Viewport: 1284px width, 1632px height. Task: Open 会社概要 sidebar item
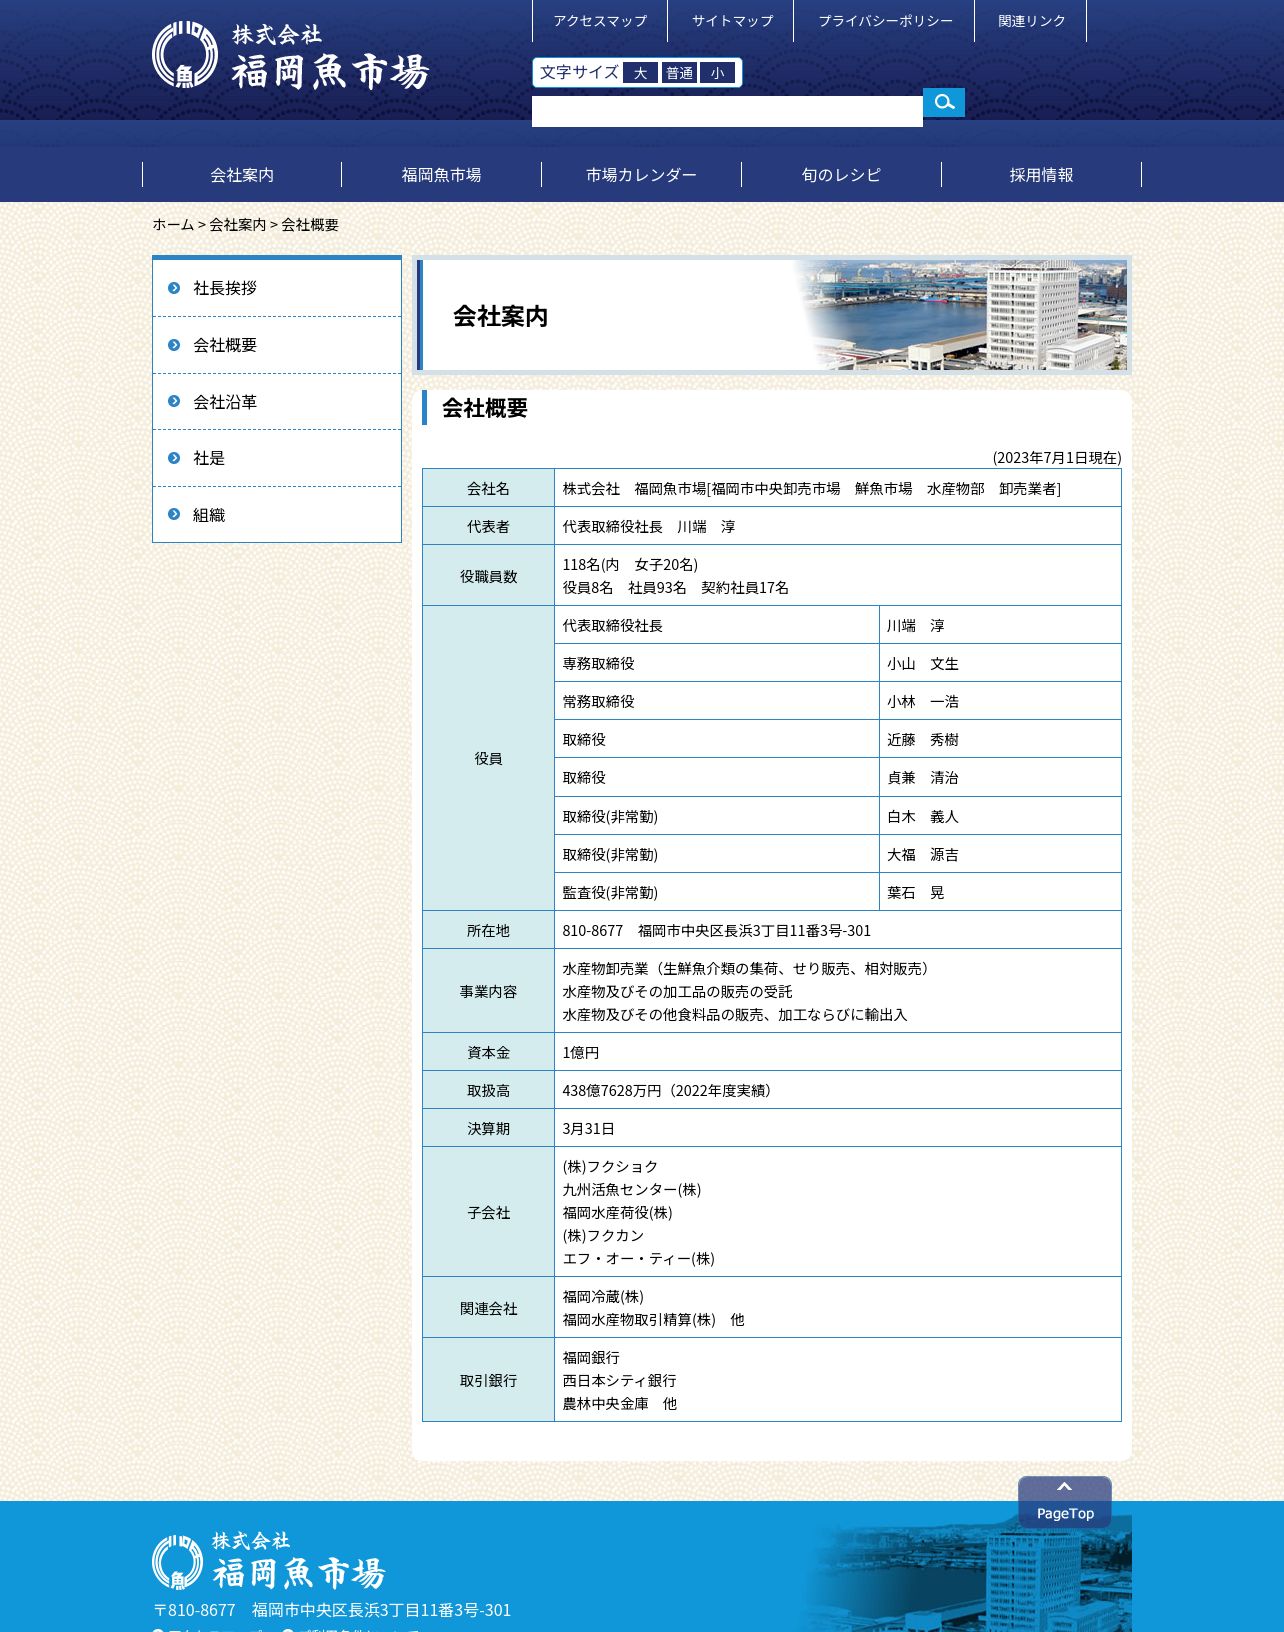(277, 345)
